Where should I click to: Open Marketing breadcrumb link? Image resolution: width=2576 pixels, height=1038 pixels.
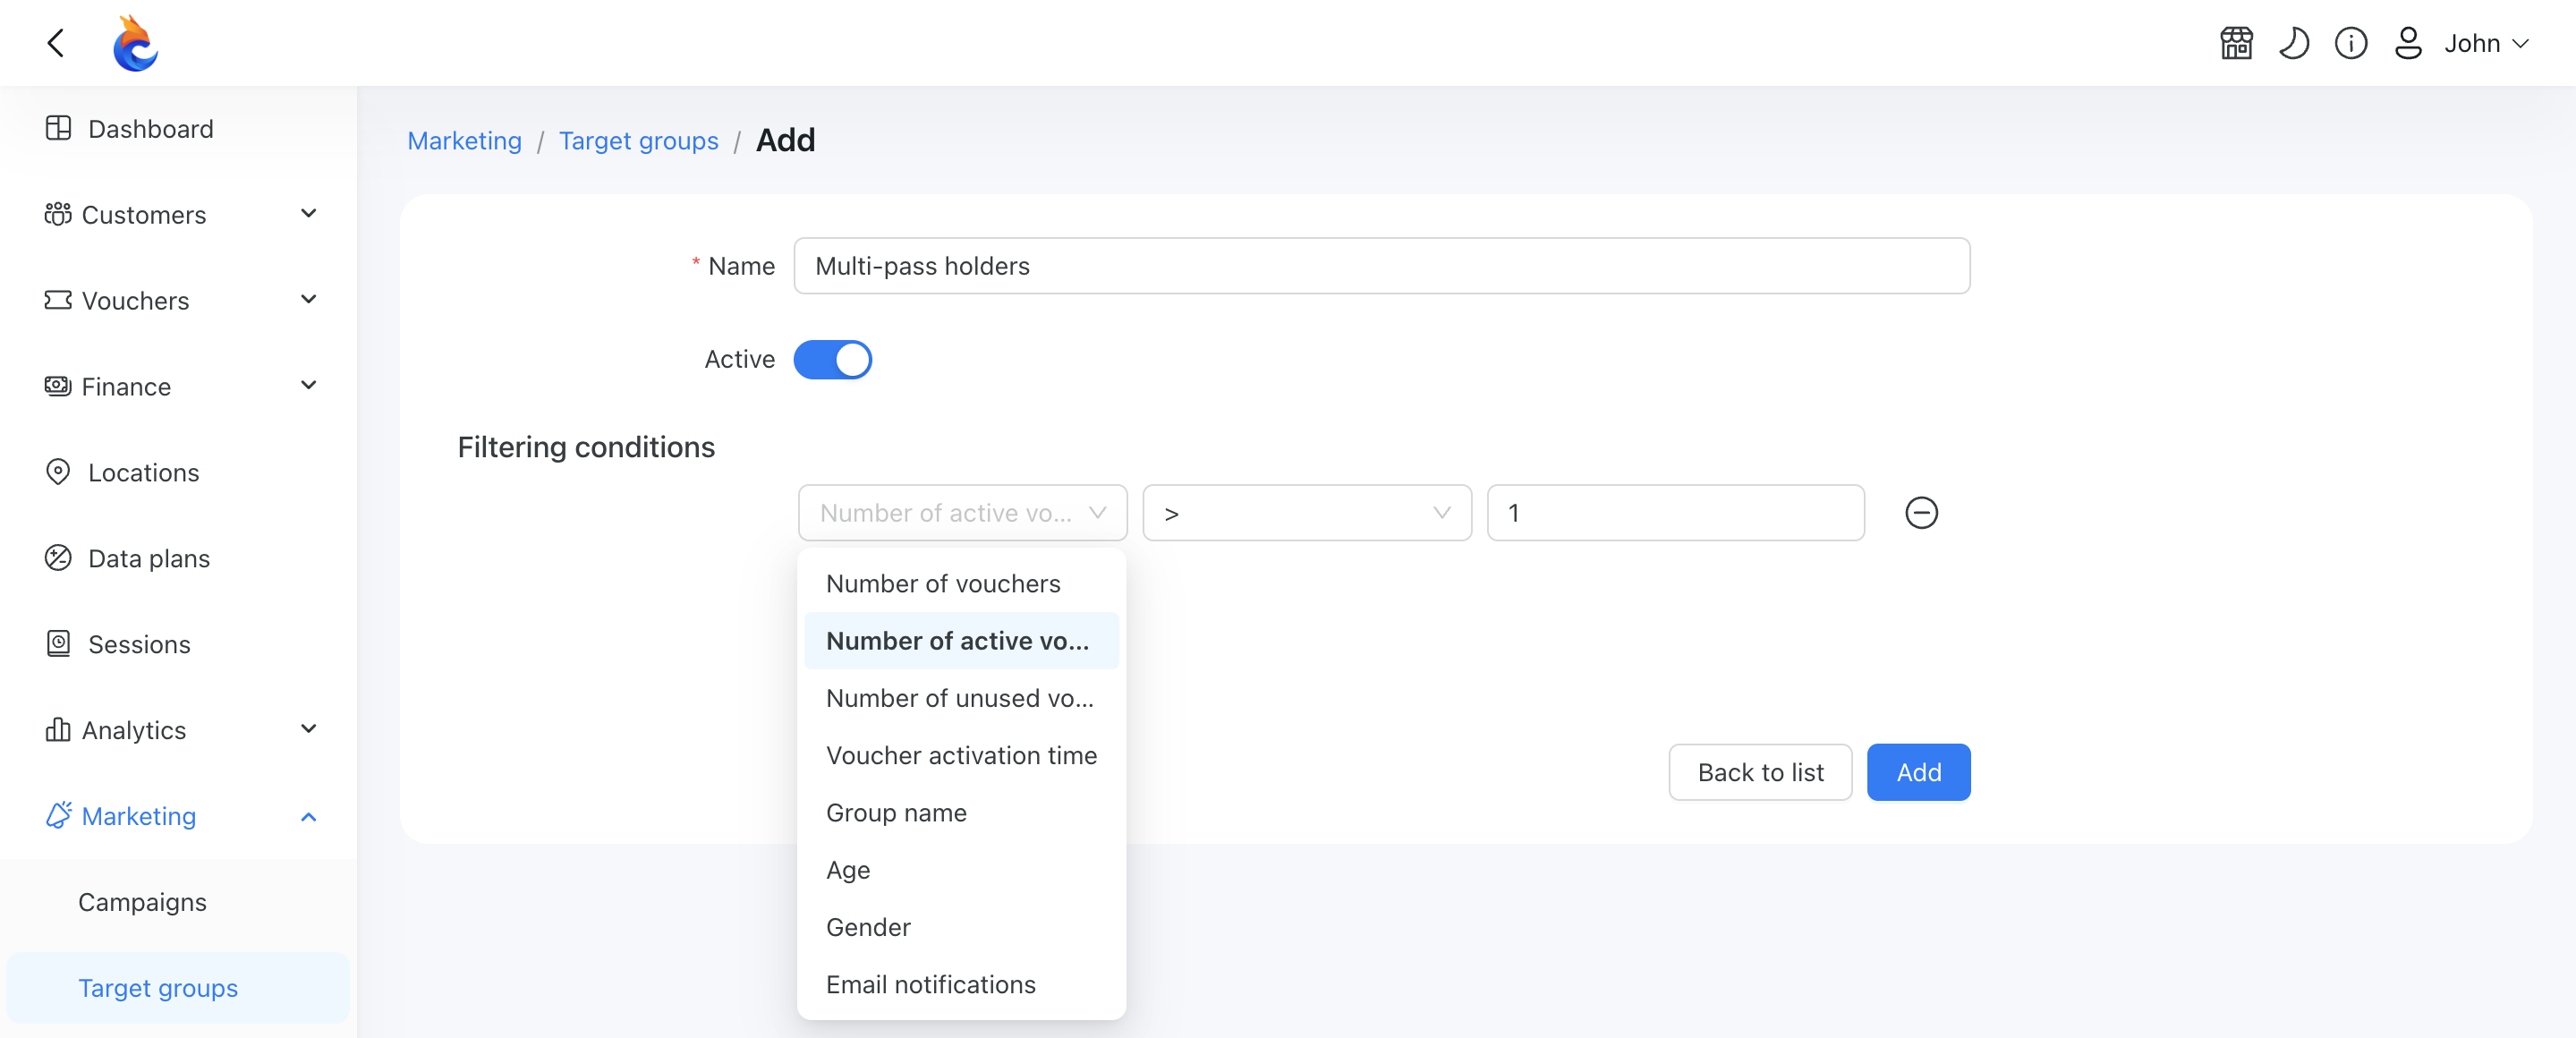[x=464, y=141]
